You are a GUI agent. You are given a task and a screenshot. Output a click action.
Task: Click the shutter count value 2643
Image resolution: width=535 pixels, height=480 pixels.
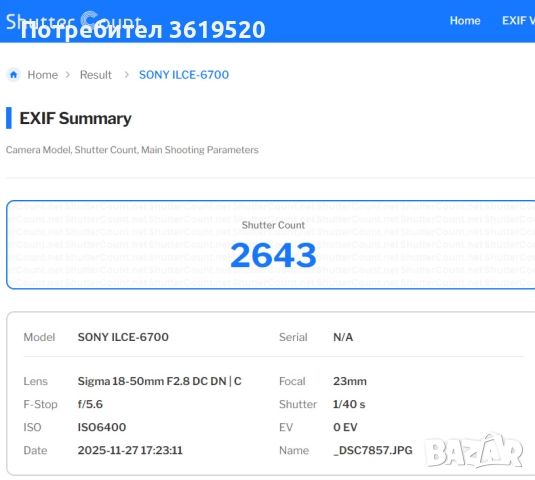(x=273, y=255)
